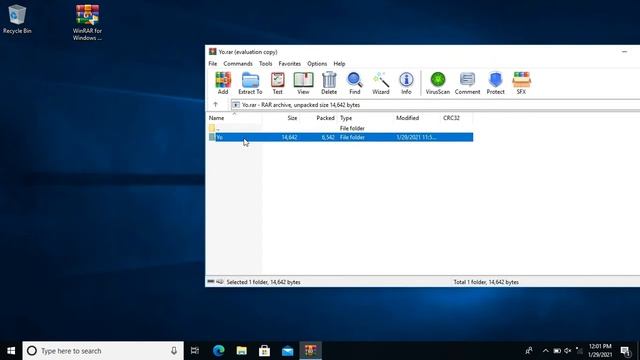Click the Protect shield icon
This screenshot has height=360, width=640.
pos(496,83)
